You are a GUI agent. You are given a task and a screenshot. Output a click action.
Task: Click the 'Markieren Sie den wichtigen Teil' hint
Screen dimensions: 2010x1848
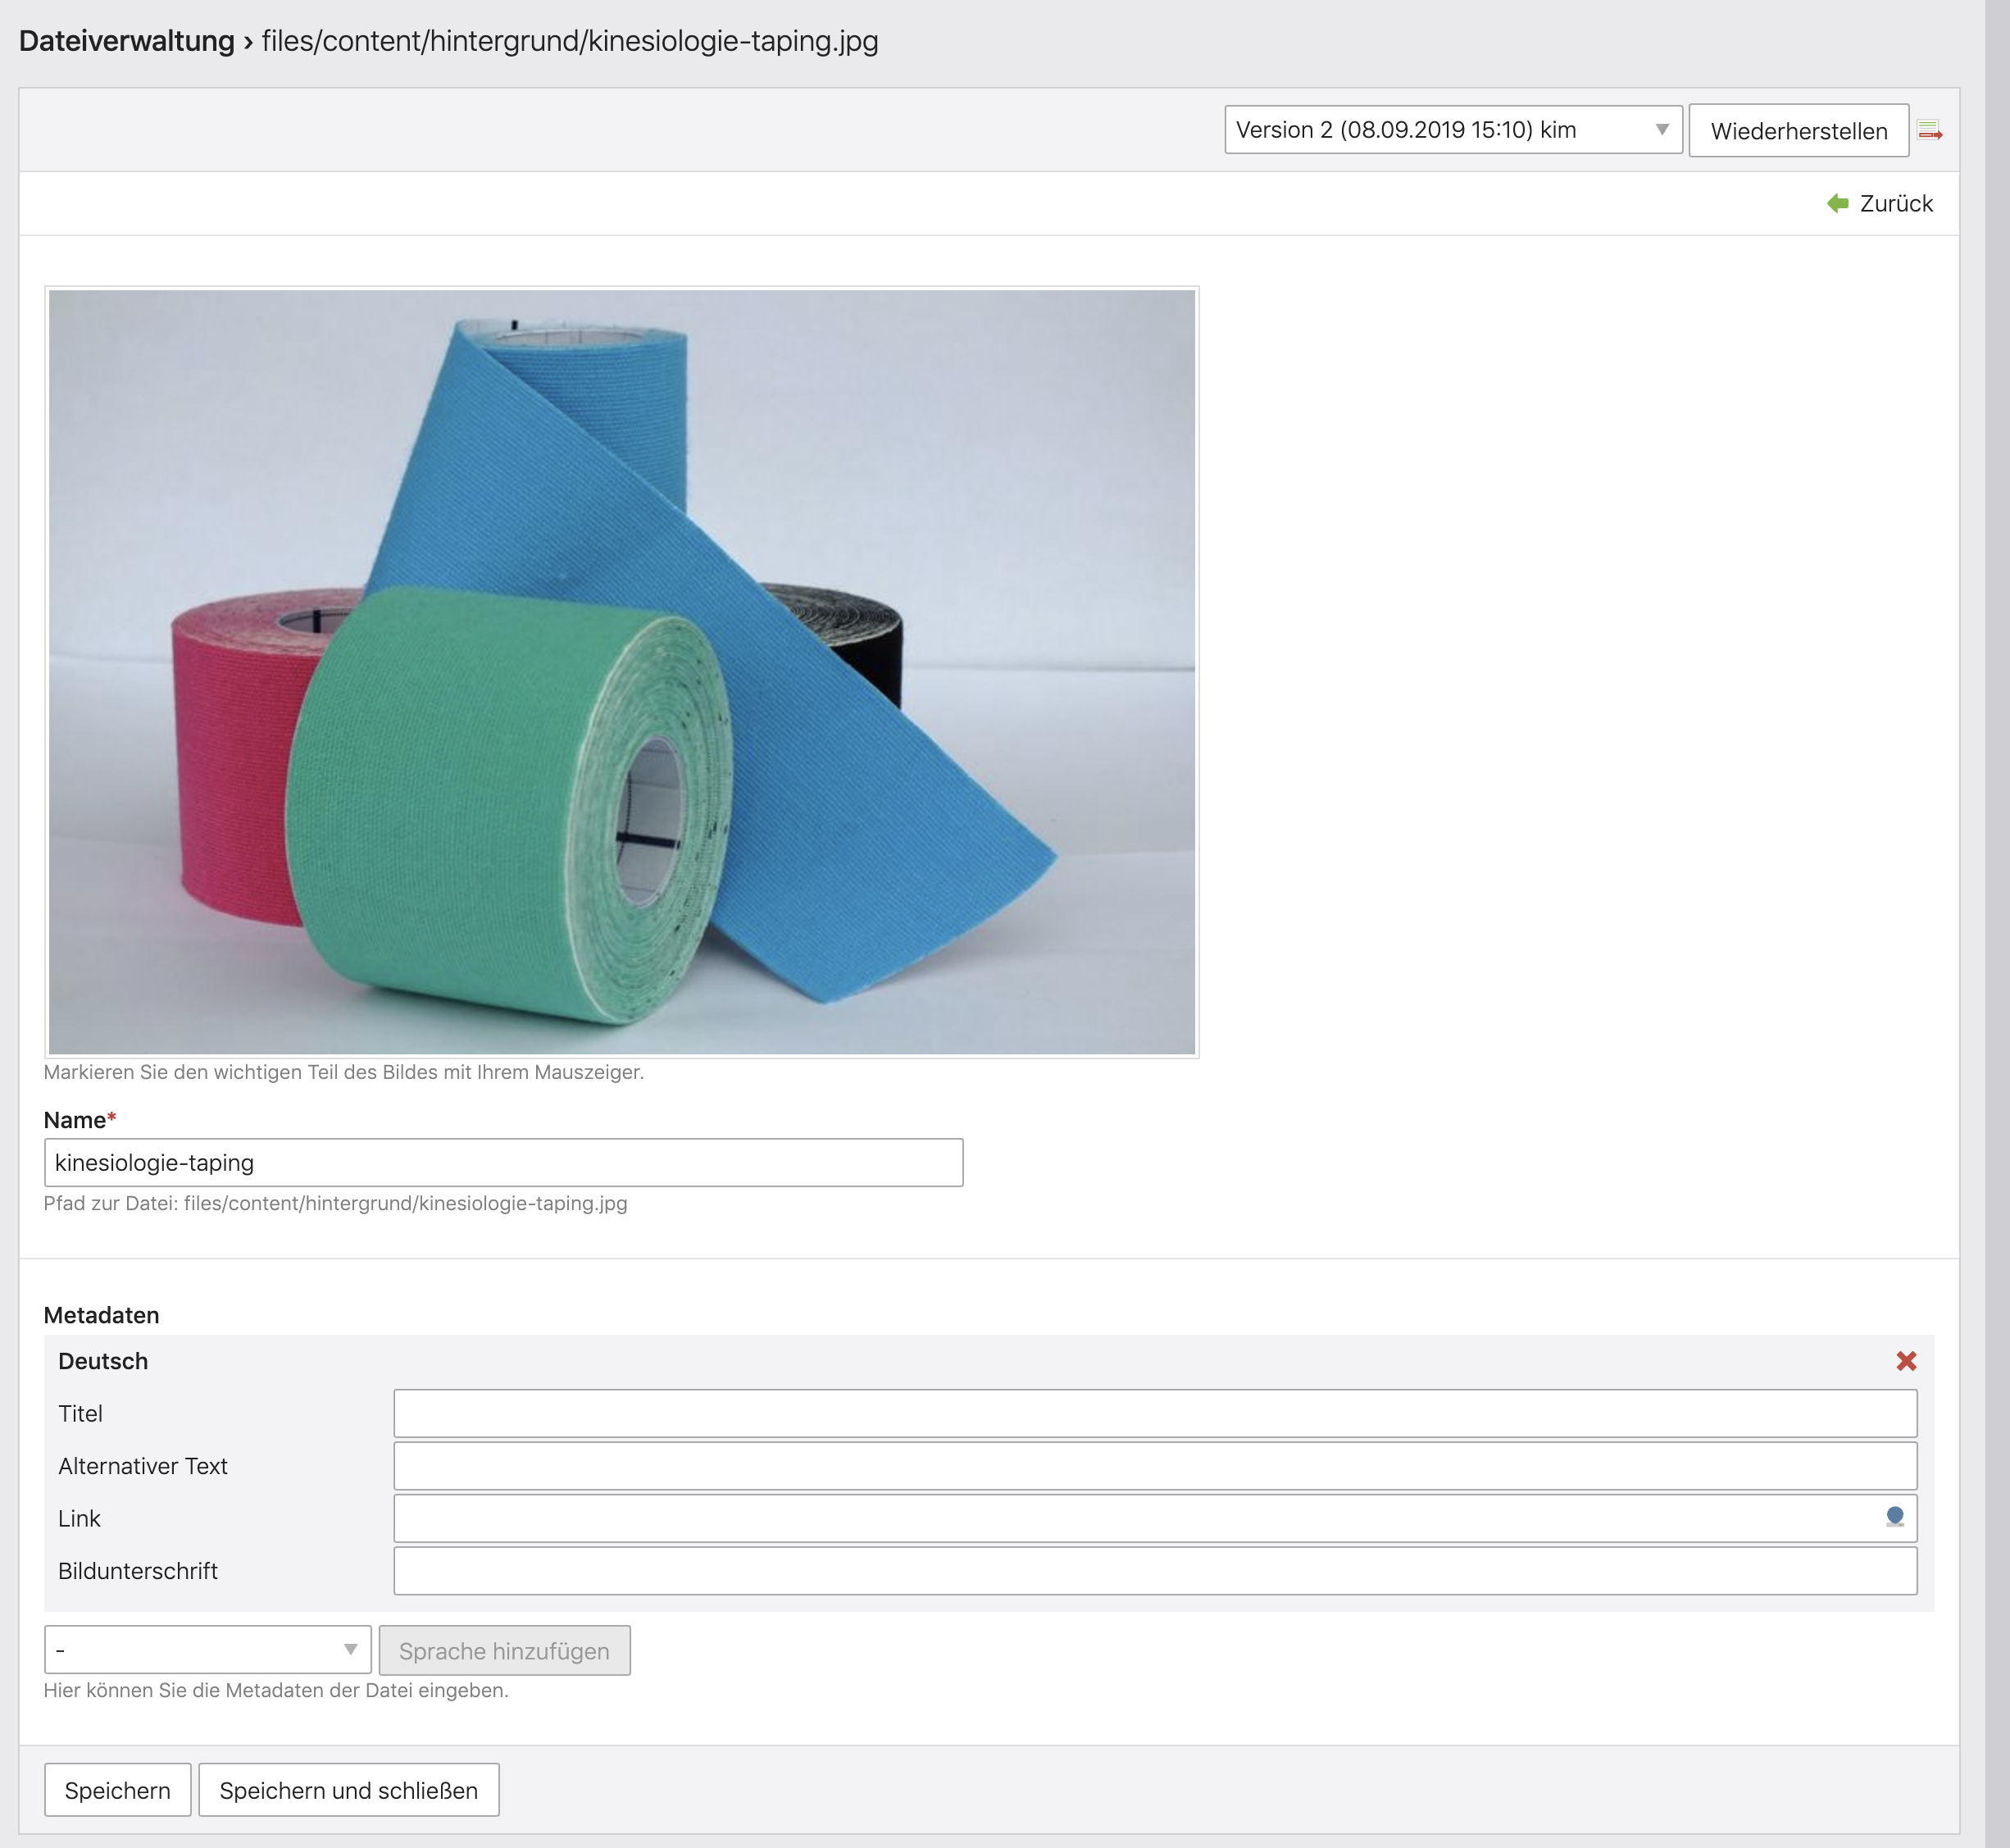pos(343,1072)
